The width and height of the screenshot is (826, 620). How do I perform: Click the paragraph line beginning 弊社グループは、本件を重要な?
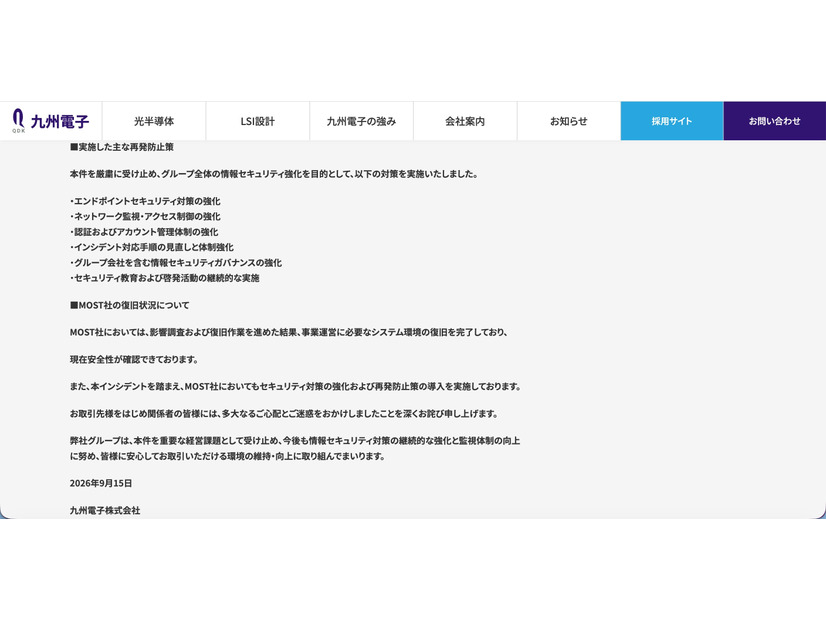(295, 441)
